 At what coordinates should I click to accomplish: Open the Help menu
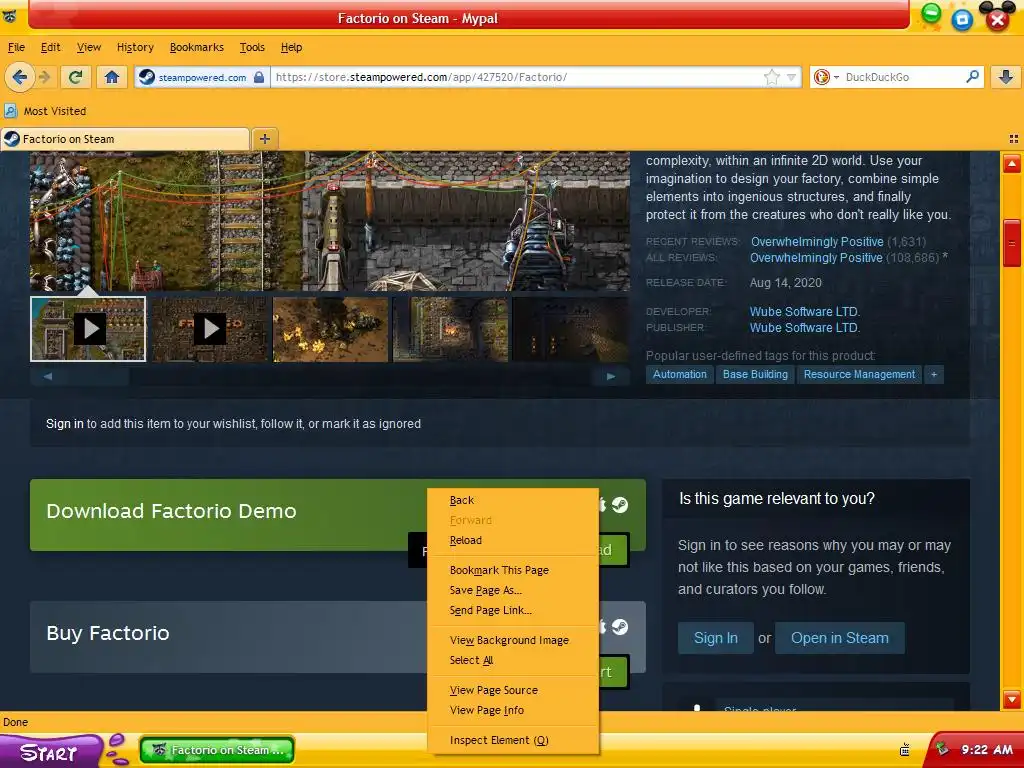(x=291, y=47)
